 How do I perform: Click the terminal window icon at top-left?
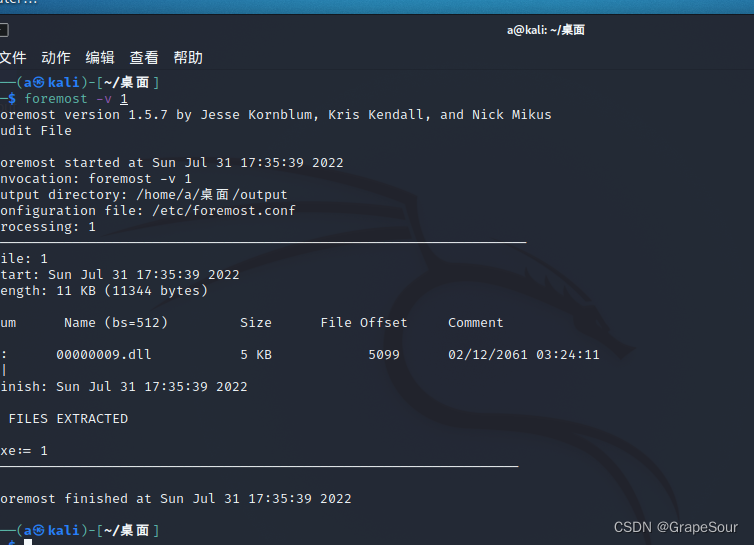[x=4, y=30]
